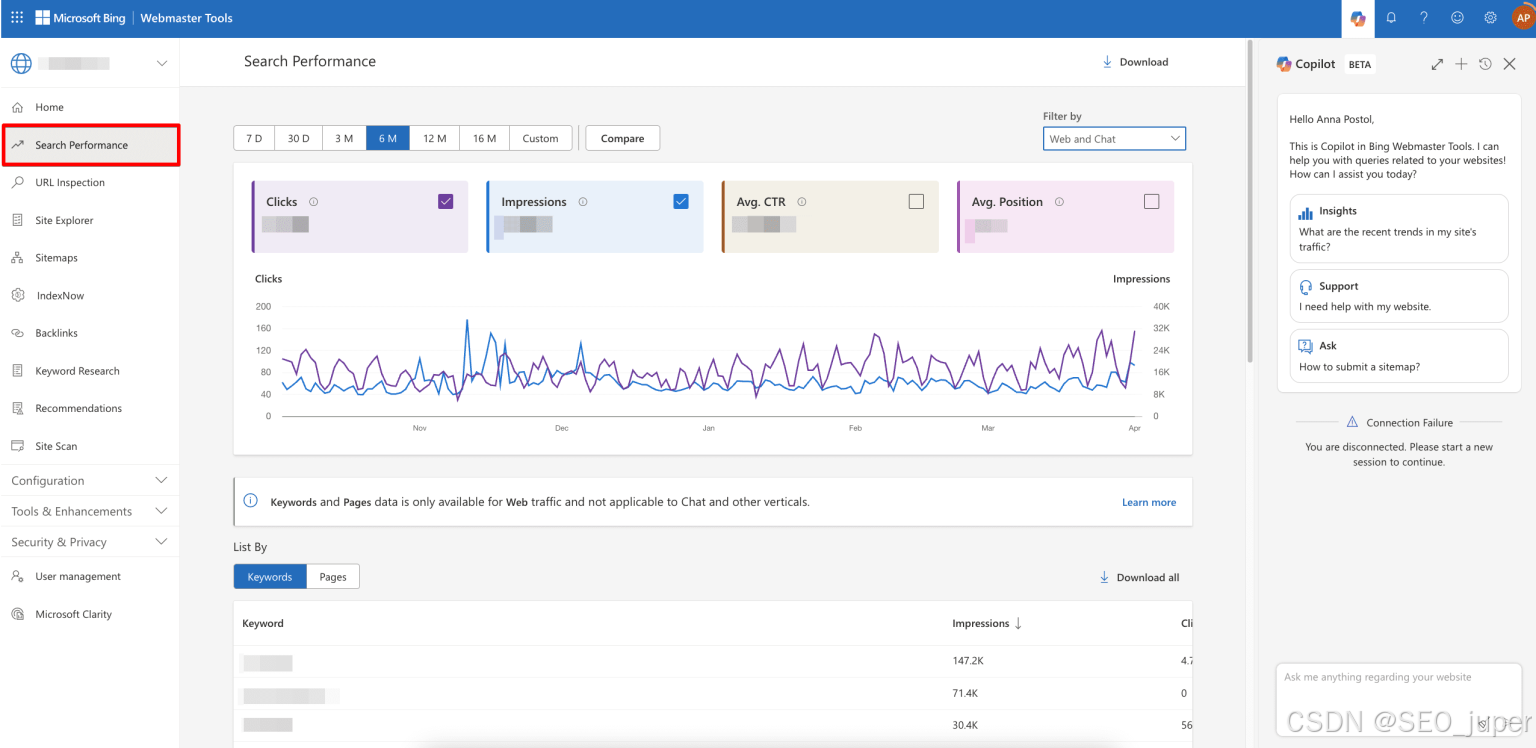Select the Custom date range
Screen dimensions: 1536x748
(541, 138)
